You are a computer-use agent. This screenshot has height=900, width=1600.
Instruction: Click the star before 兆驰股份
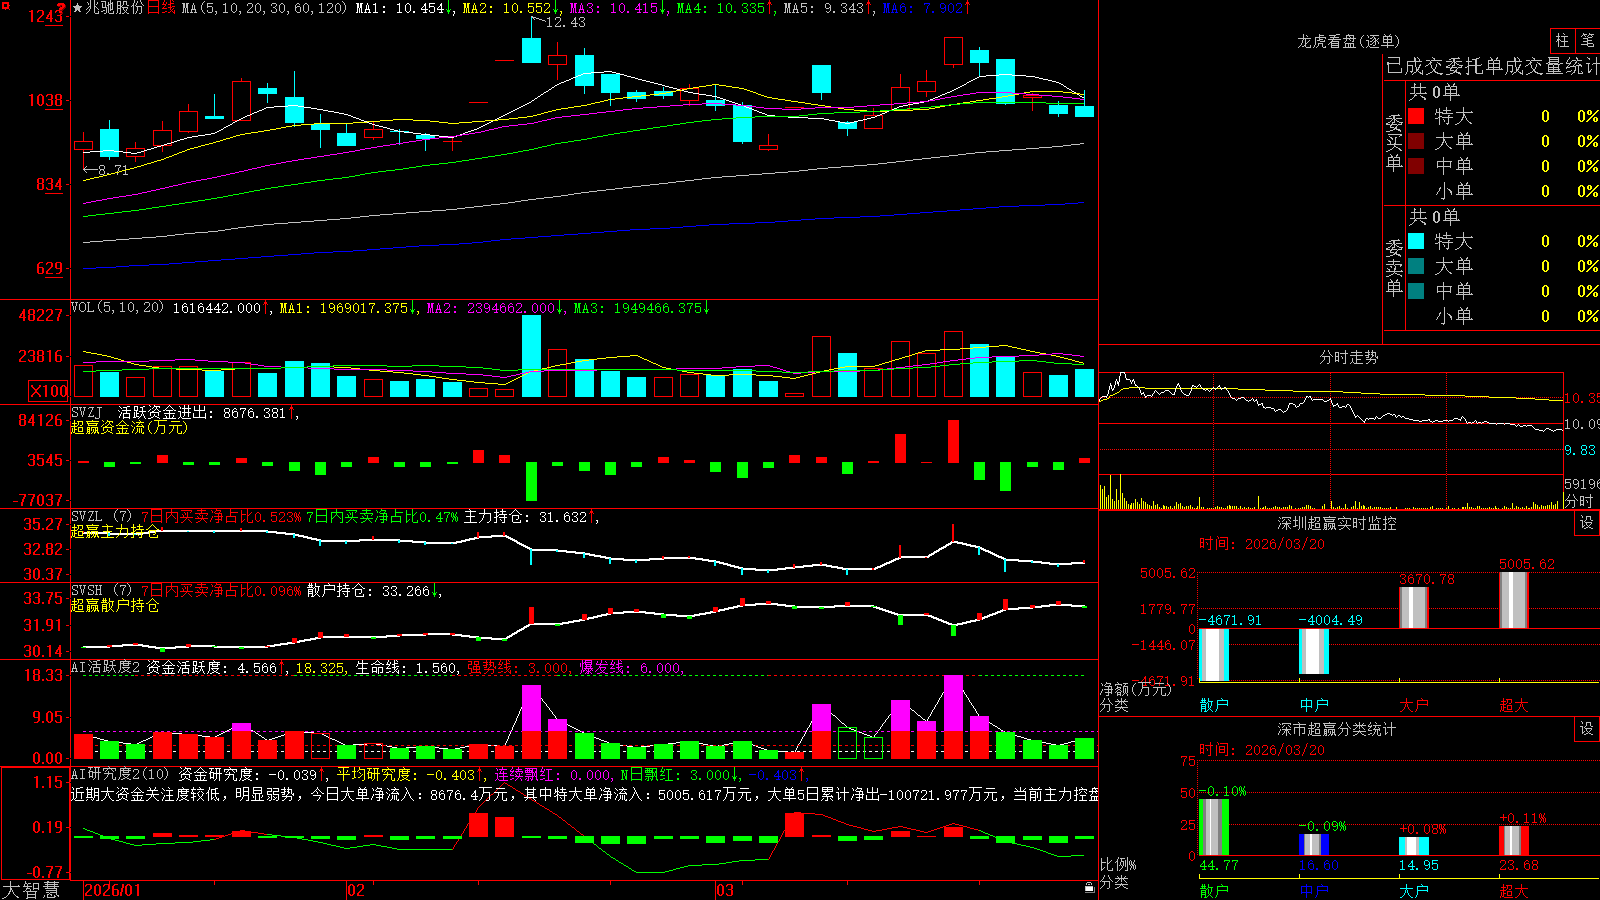coord(77,8)
